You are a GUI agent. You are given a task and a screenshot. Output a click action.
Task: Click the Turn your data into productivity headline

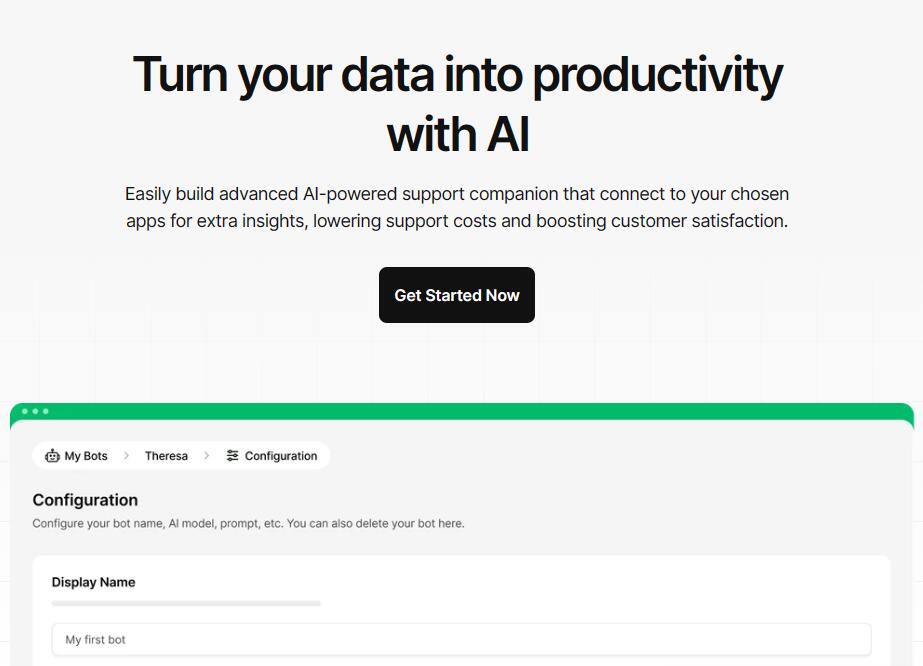[457, 75]
